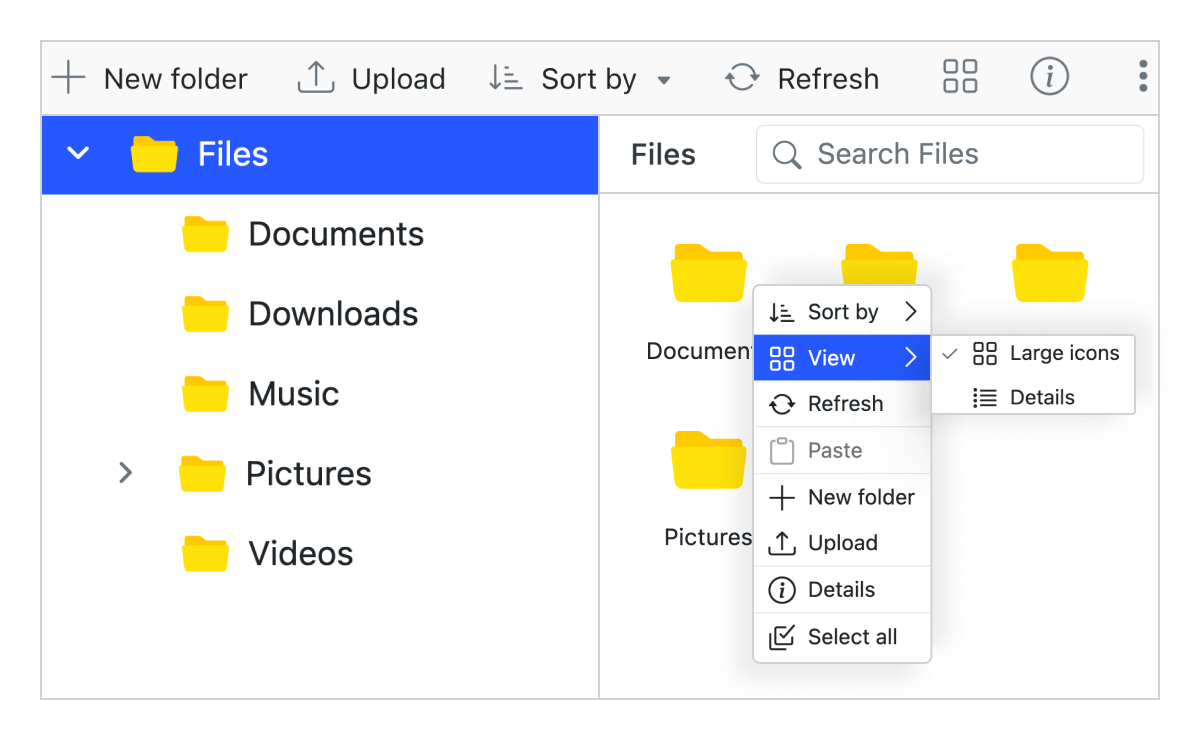Click the Paste clipboard icon in the context menu

(x=781, y=450)
